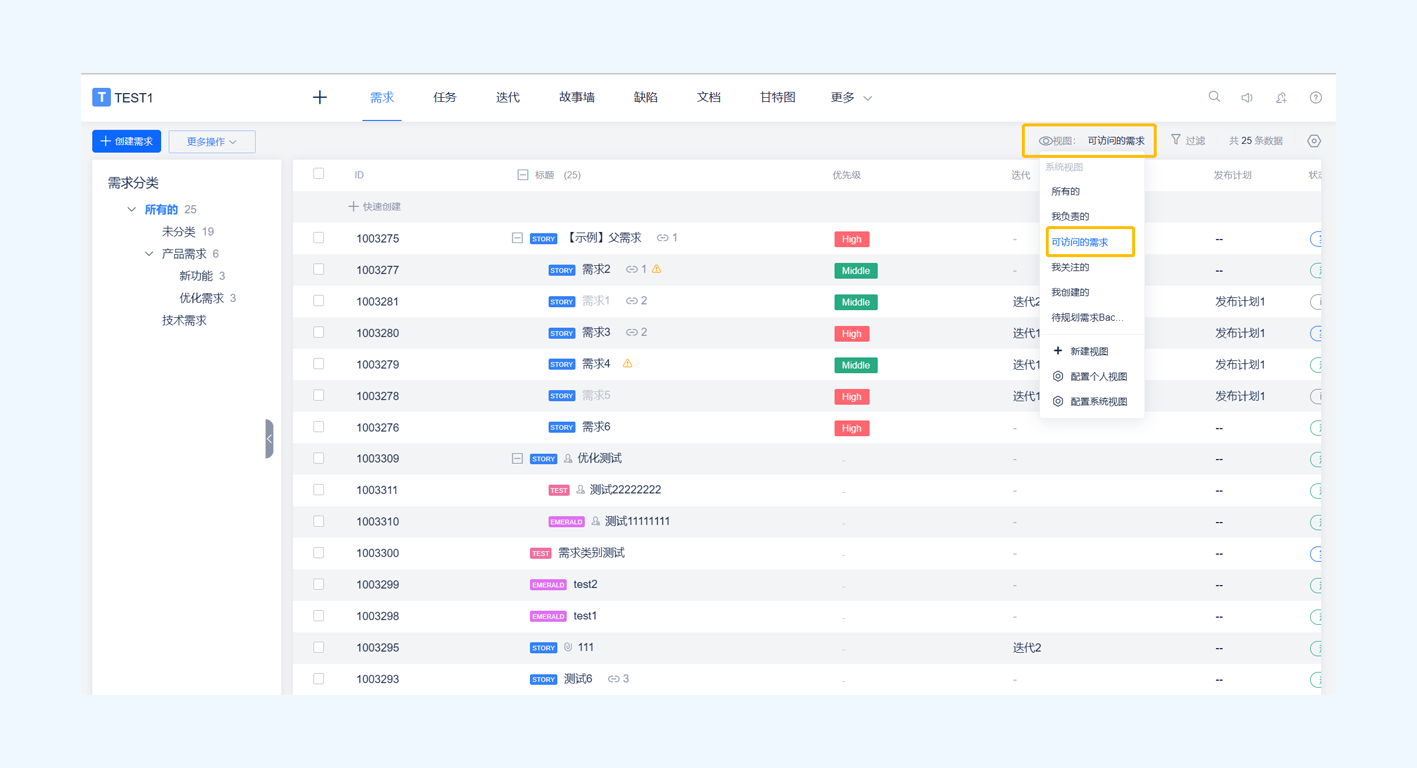Open the 视图 可访问的需求 view selector

pos(1090,141)
